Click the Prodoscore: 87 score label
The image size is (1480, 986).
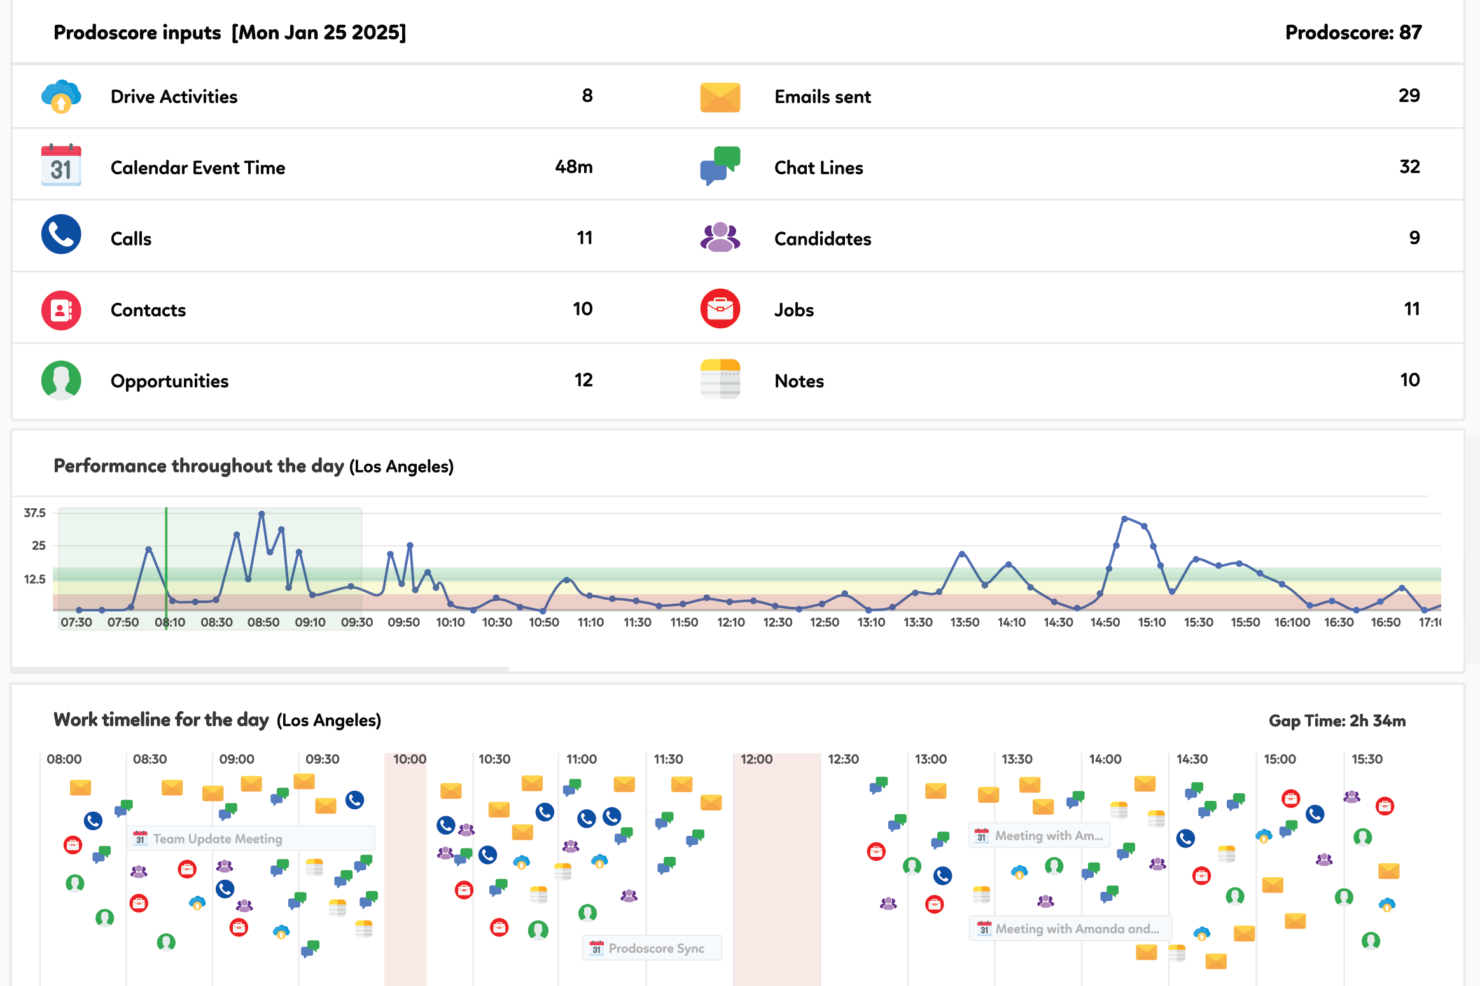pos(1352,32)
